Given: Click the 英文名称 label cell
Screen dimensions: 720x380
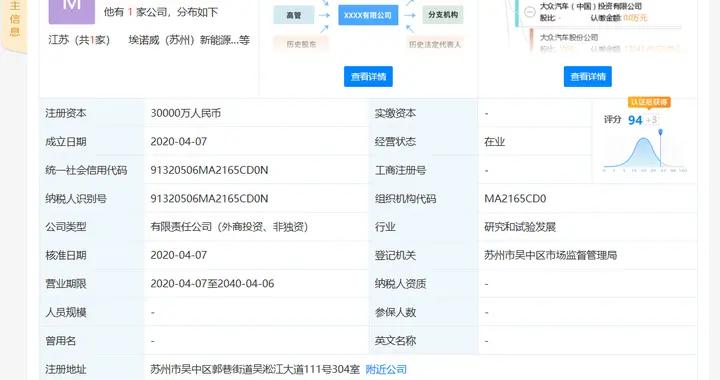Looking at the screenshot, I should tap(423, 341).
